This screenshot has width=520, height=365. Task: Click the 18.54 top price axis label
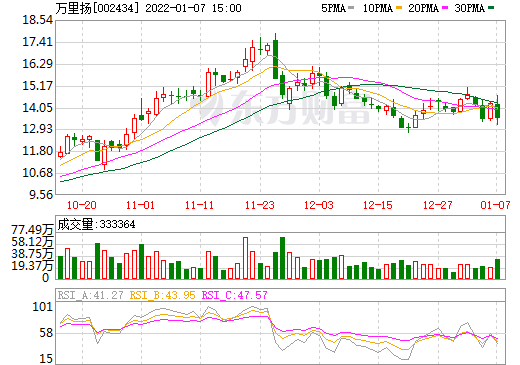[x=38, y=20]
